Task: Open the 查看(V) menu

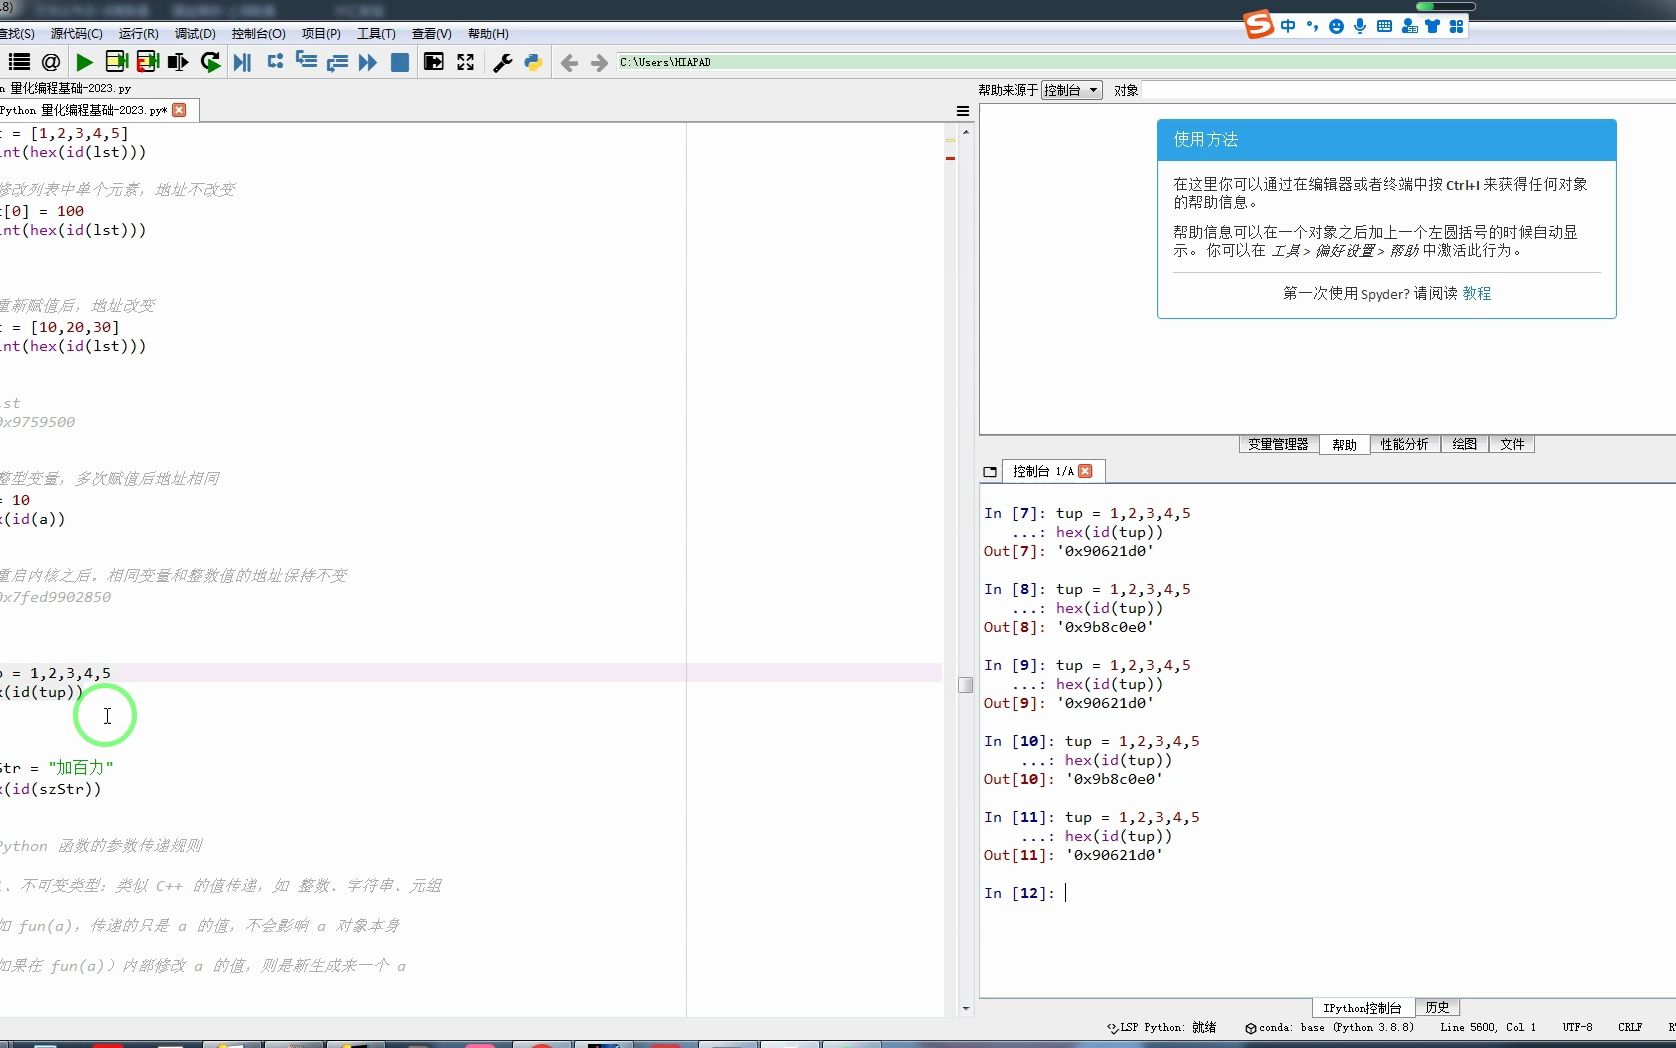Action: click(431, 33)
